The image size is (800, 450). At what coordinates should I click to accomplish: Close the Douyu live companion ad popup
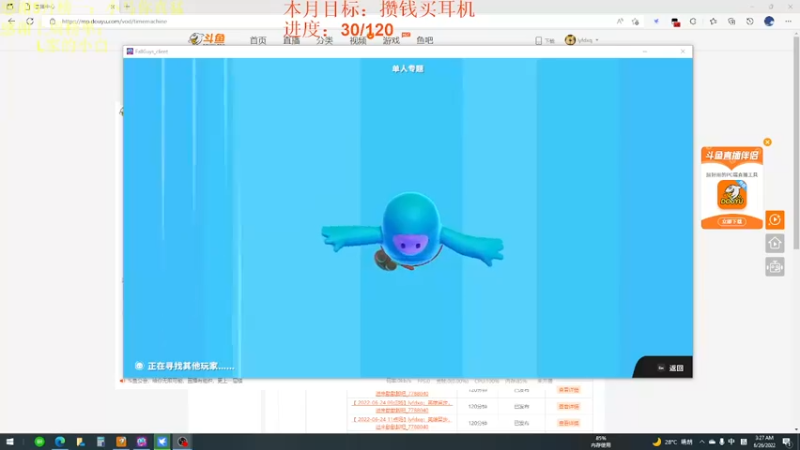tap(767, 142)
